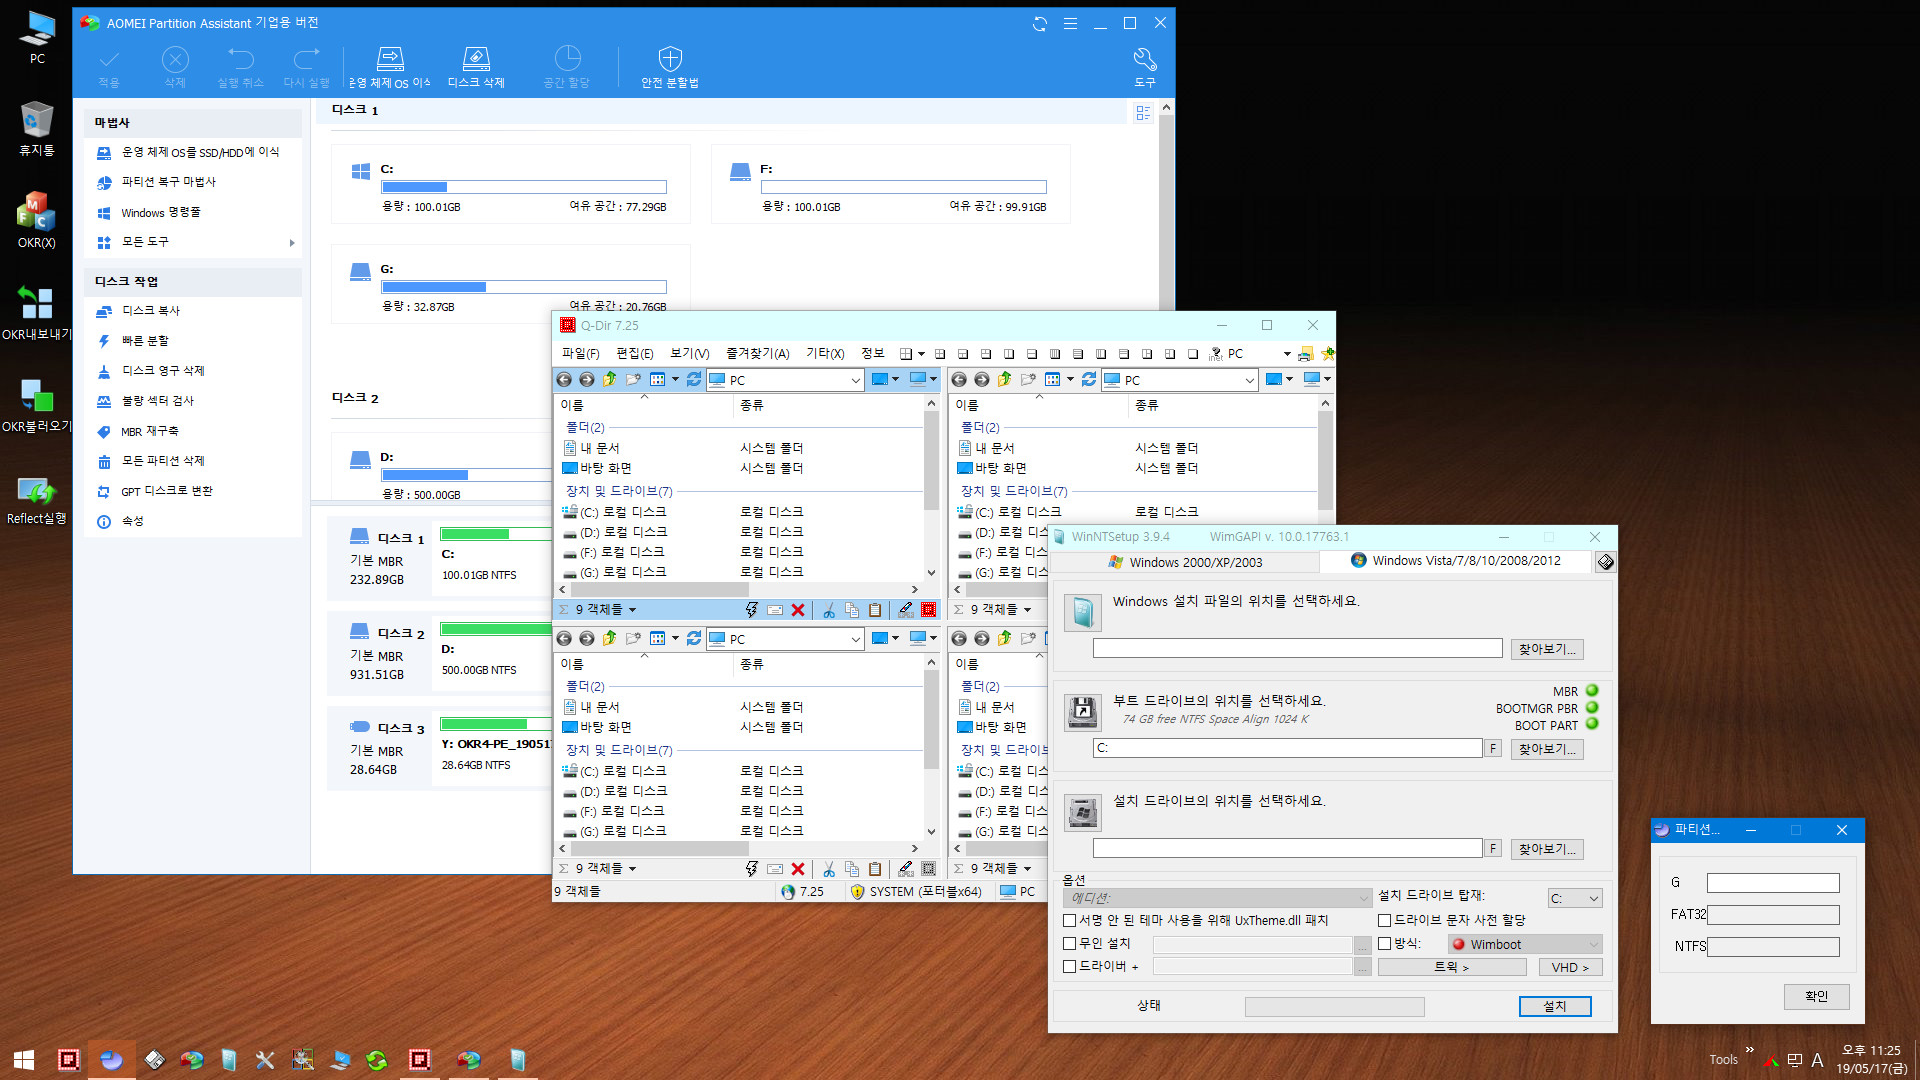
Task: Click the red X delete icon in Q-Dir bottom-left pane
Action: [x=798, y=869]
